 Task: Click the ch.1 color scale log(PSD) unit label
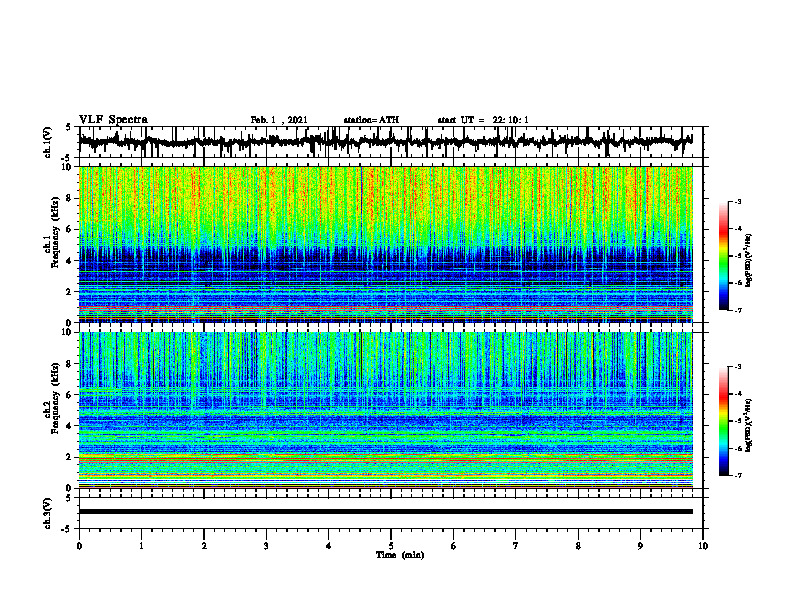point(749,260)
